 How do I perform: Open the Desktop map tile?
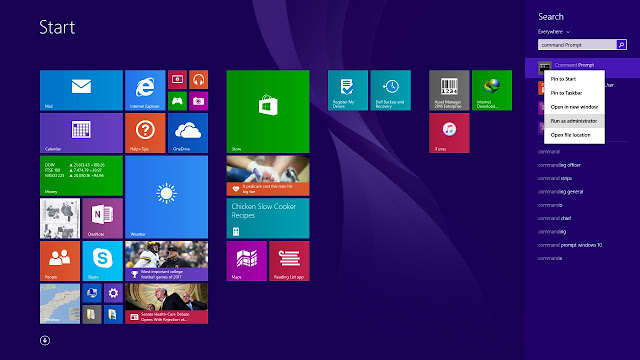60,304
